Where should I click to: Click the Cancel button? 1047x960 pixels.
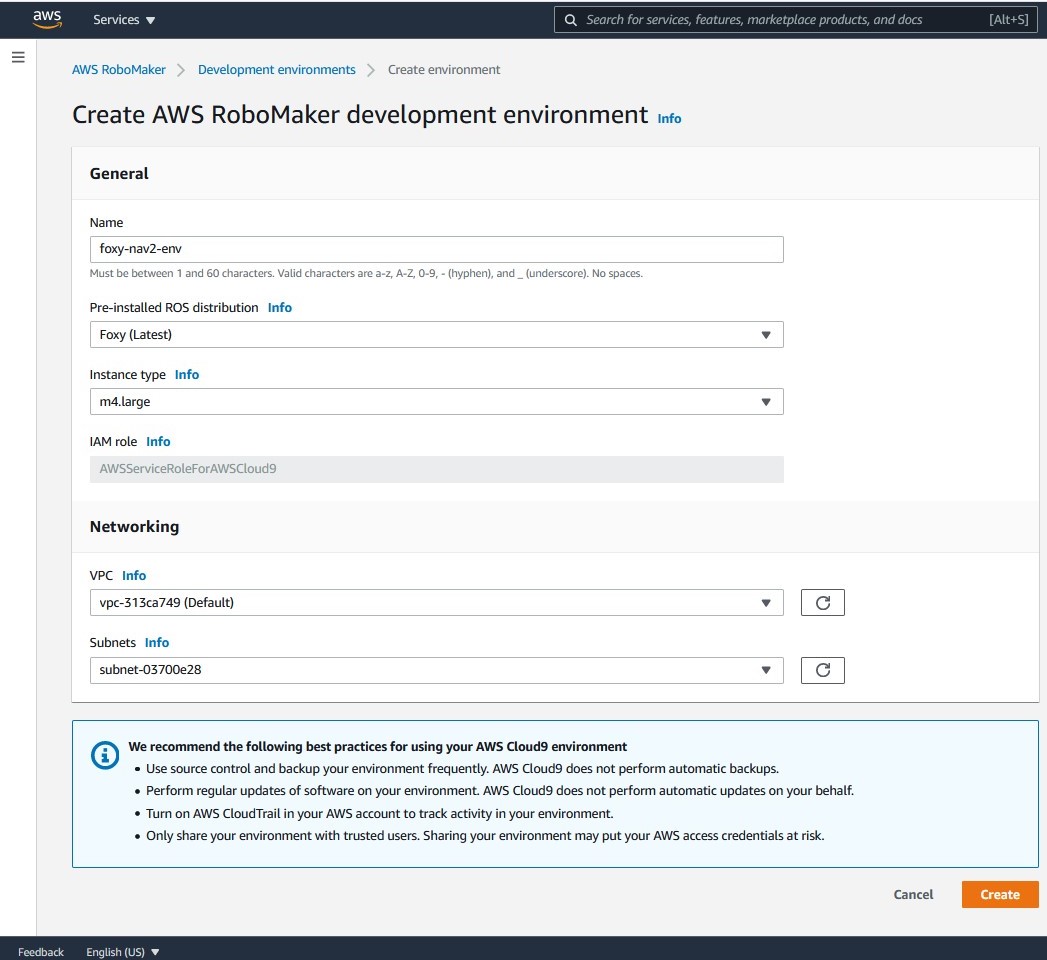click(913, 895)
